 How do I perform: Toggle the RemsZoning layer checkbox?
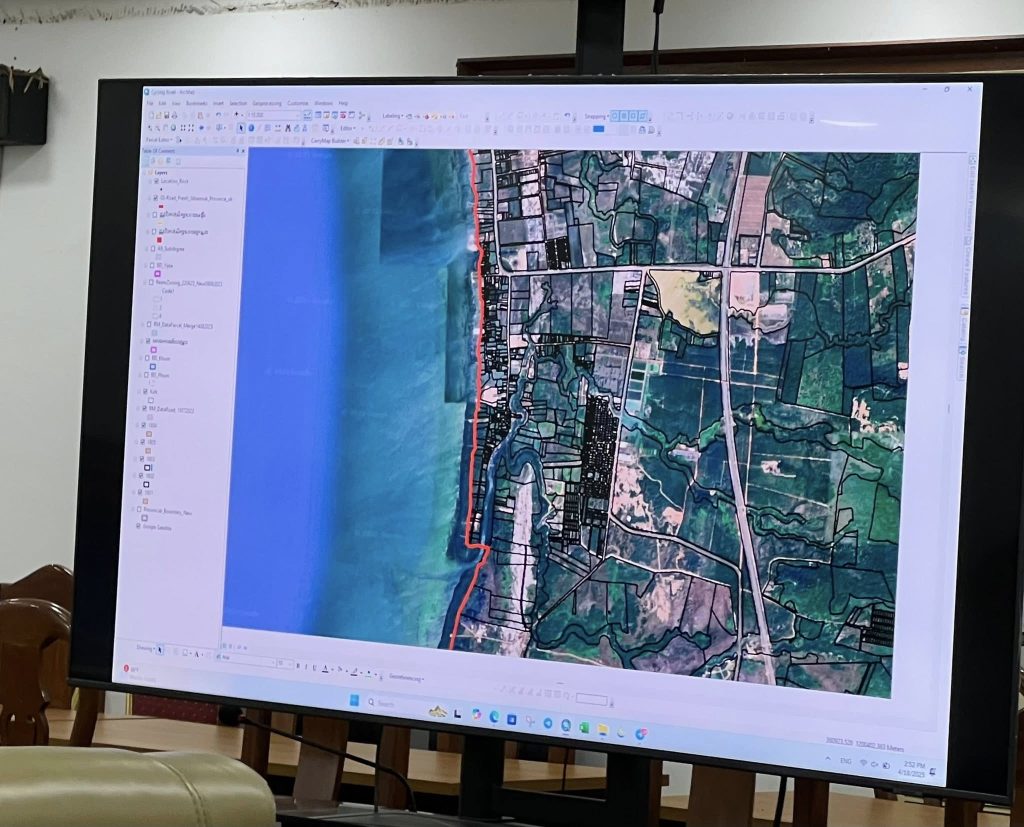[151, 282]
